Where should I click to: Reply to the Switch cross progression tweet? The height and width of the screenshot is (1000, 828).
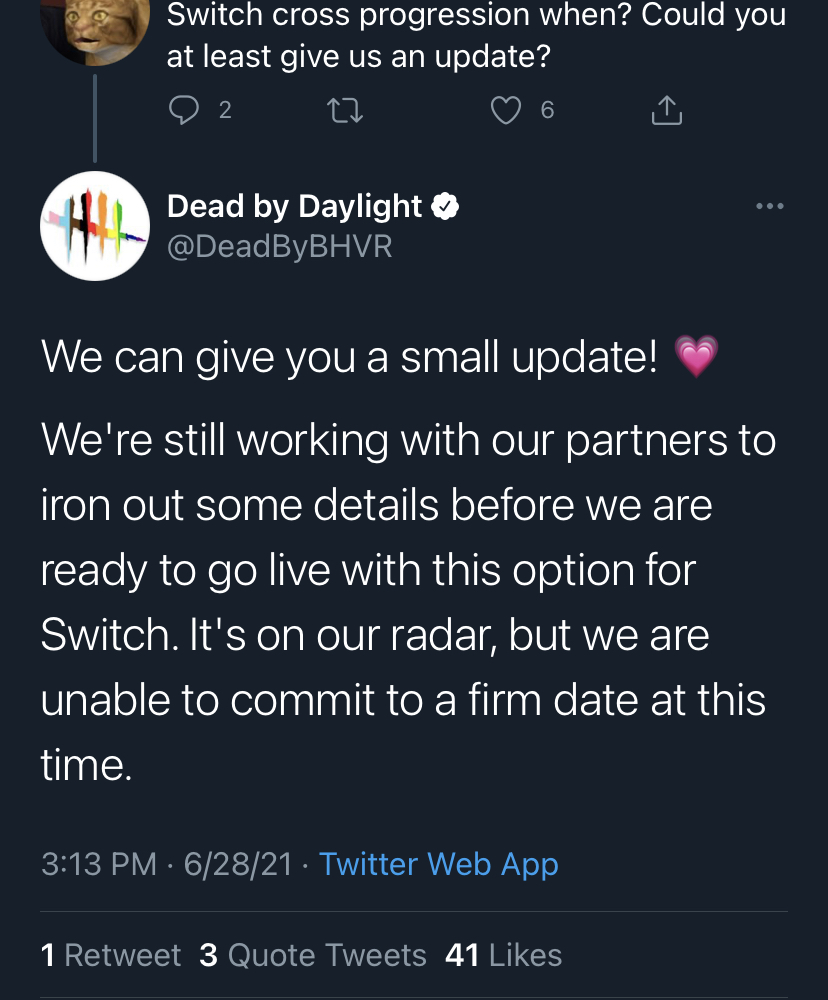pyautogui.click(x=184, y=110)
